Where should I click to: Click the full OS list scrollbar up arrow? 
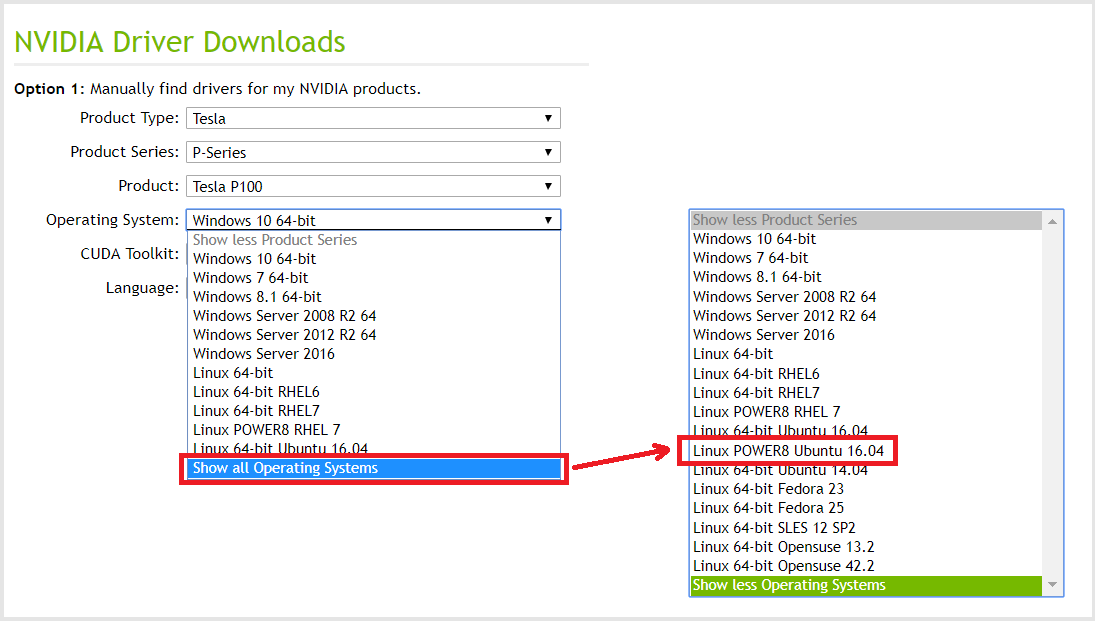point(1052,221)
